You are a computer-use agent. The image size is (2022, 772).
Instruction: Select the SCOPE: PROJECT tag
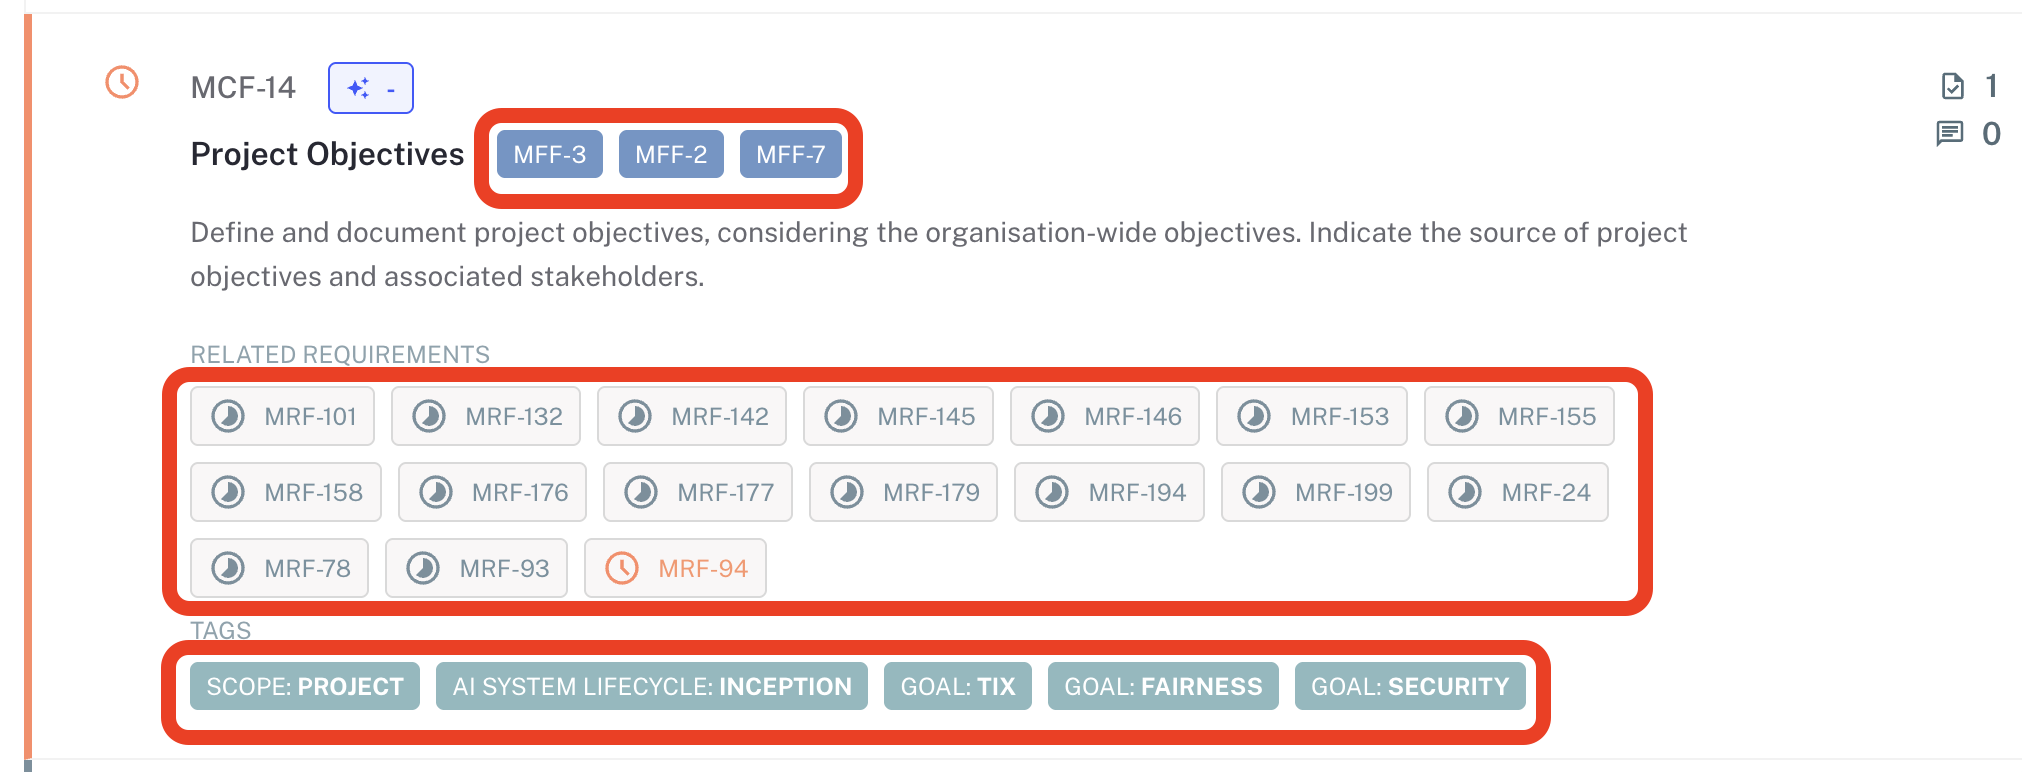coord(305,686)
